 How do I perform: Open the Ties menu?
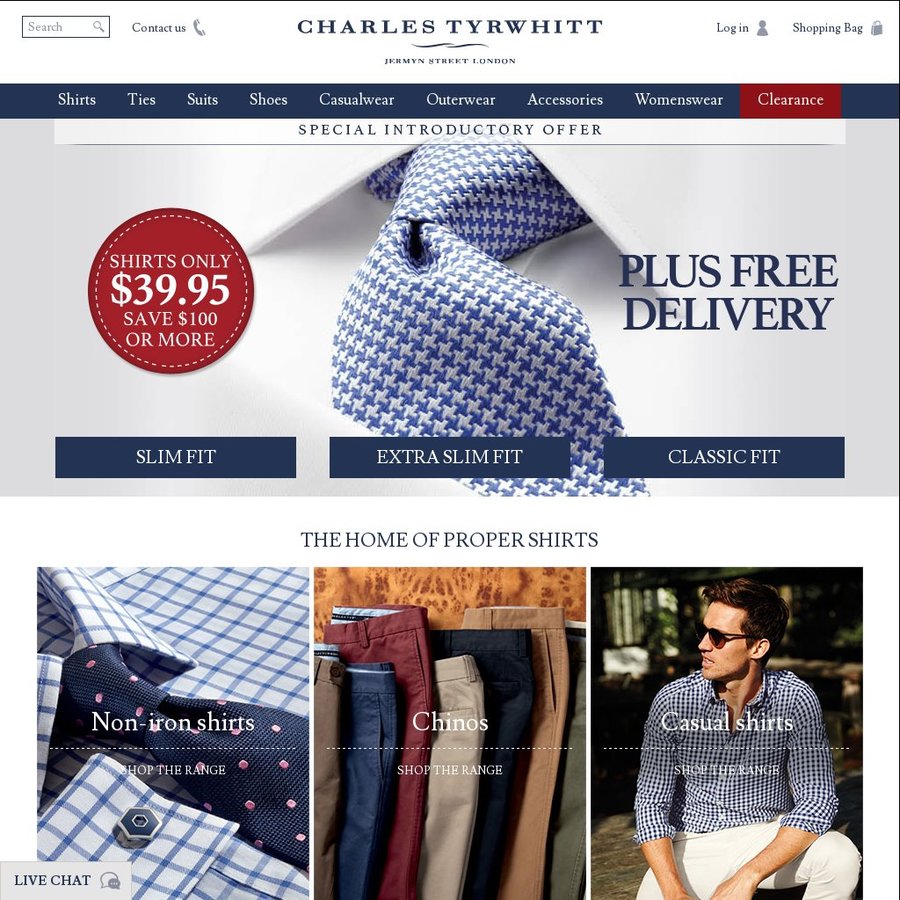pos(141,100)
